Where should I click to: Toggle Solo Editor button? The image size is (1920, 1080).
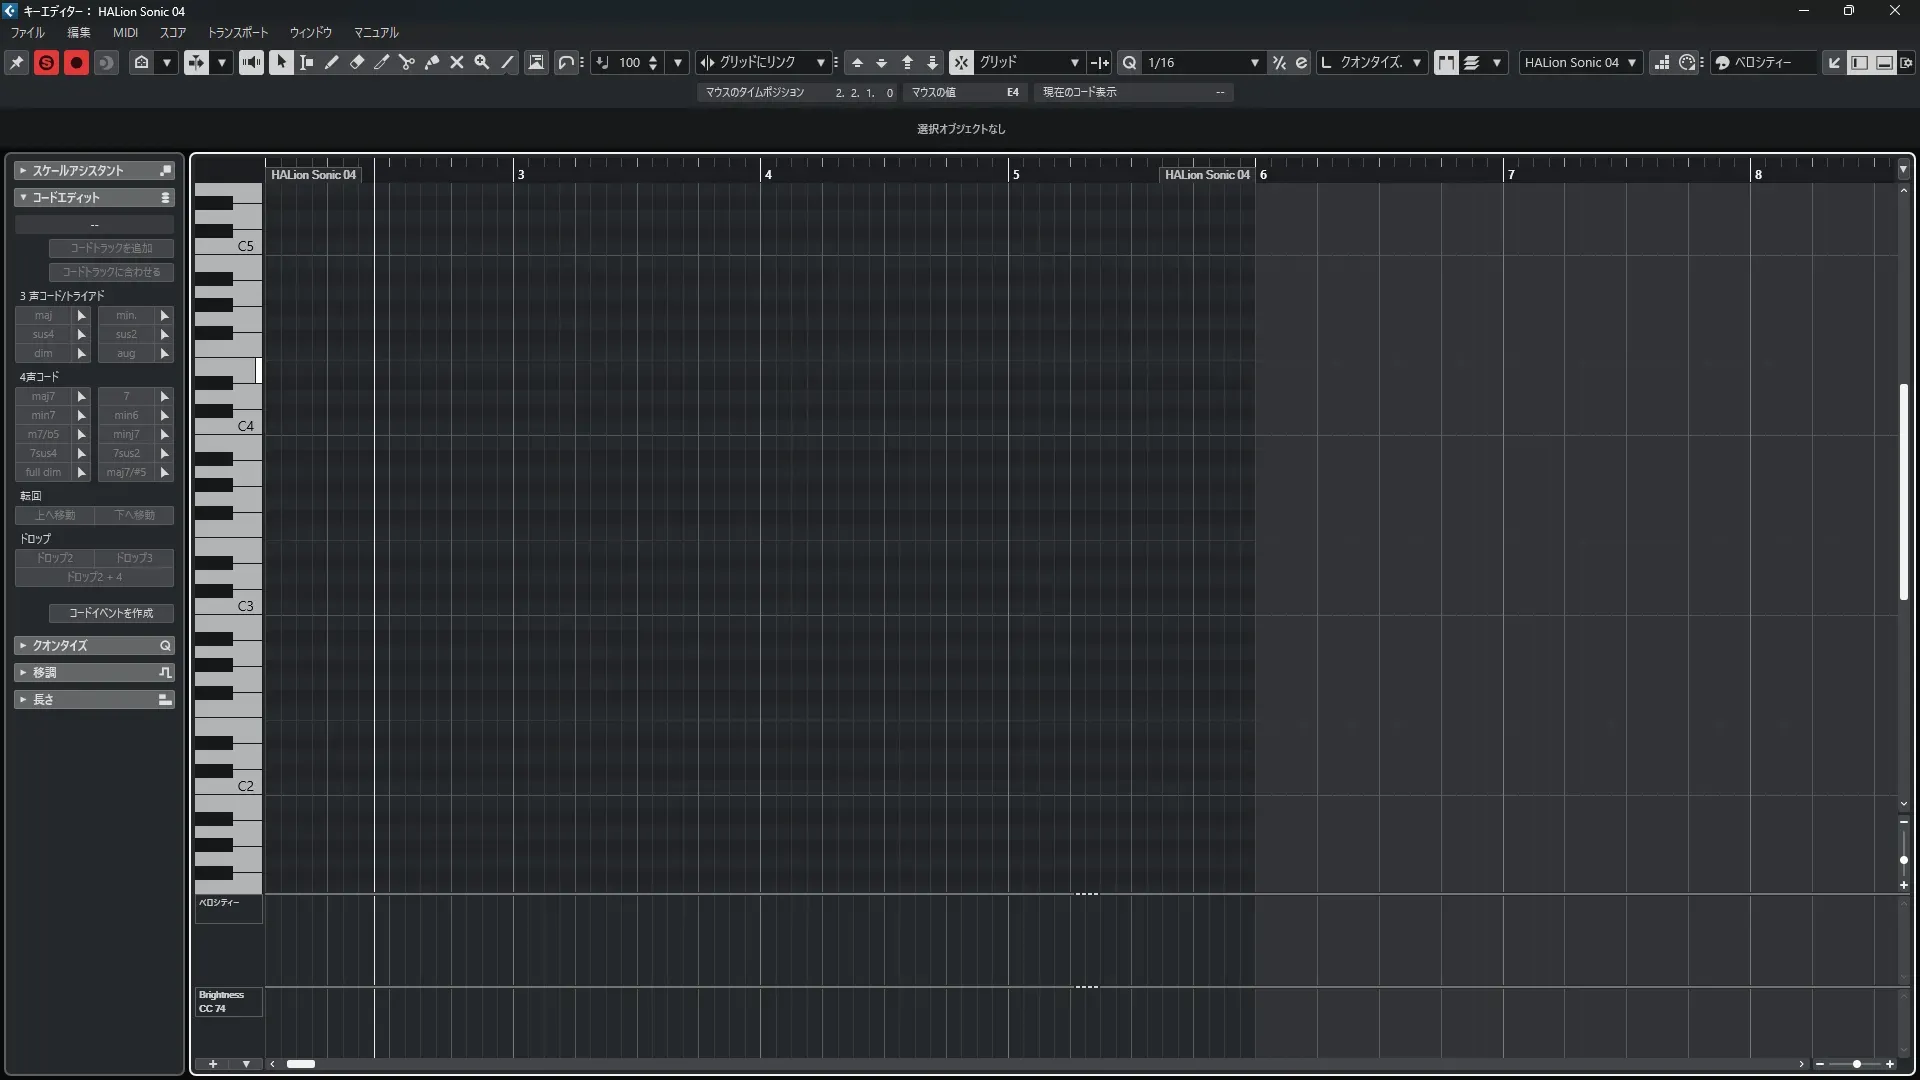coord(46,62)
